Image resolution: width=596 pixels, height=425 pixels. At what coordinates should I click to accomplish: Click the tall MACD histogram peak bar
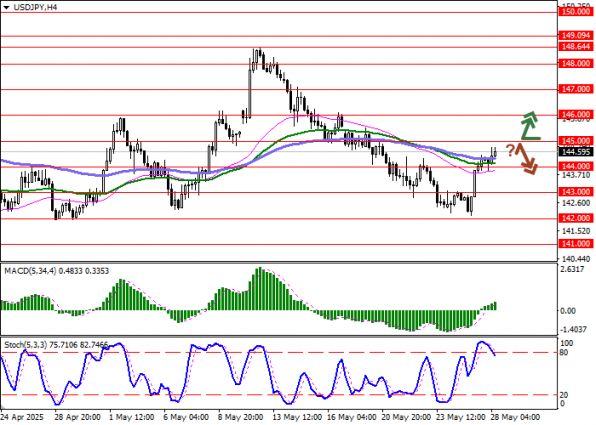[259, 289]
